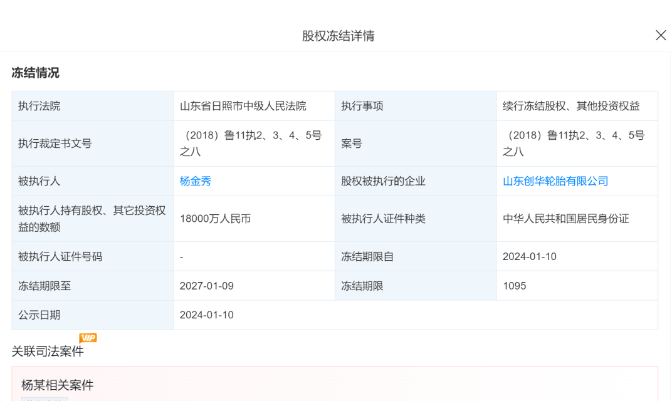Click the 续行冻结股权、其他投资权益 value cell
Screen dimensions: 671x413
pyautogui.click(x=571, y=105)
